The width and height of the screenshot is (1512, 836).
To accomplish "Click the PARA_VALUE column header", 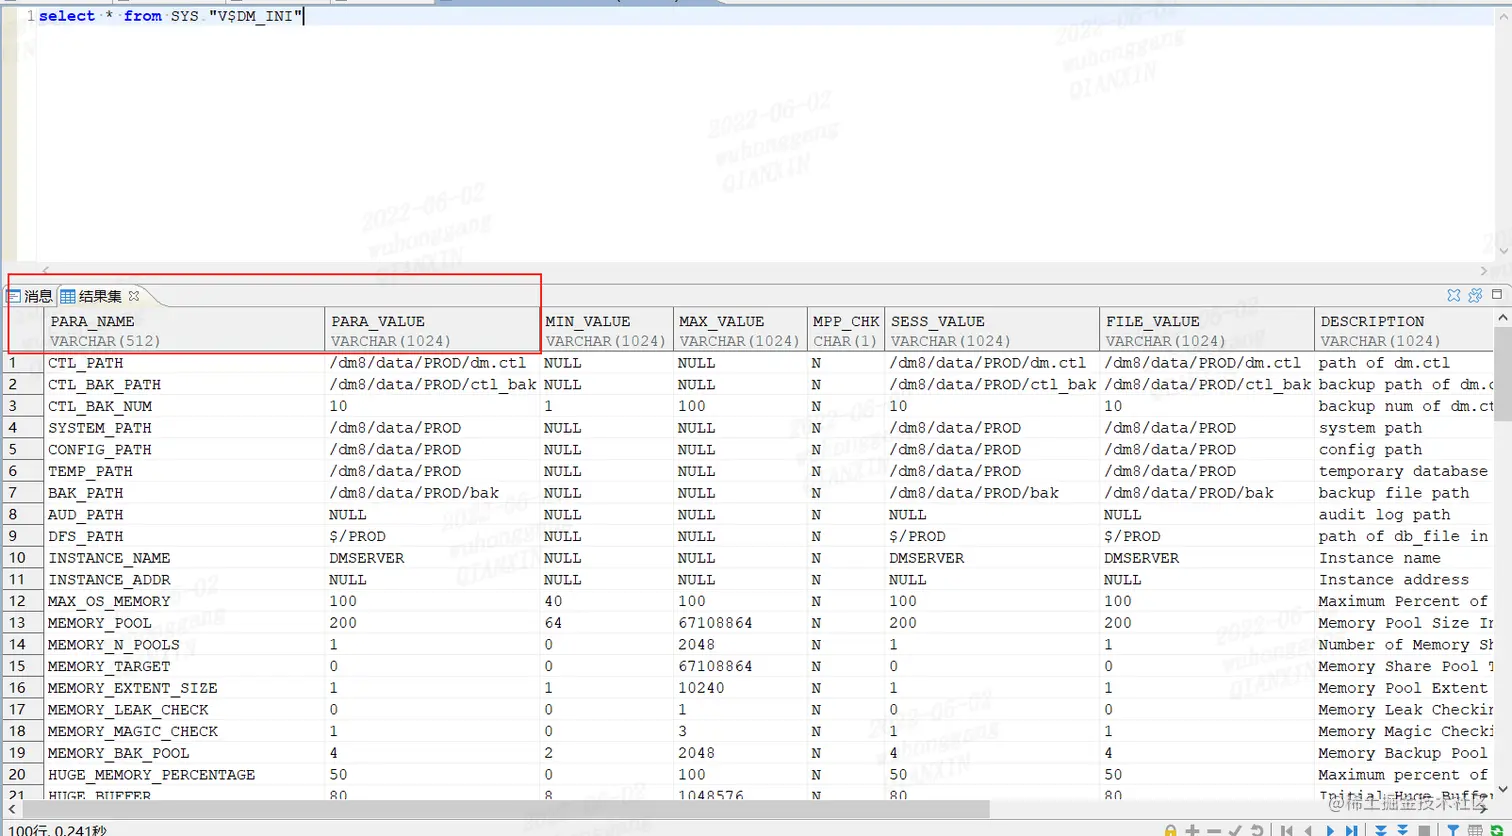I will tap(433, 331).
